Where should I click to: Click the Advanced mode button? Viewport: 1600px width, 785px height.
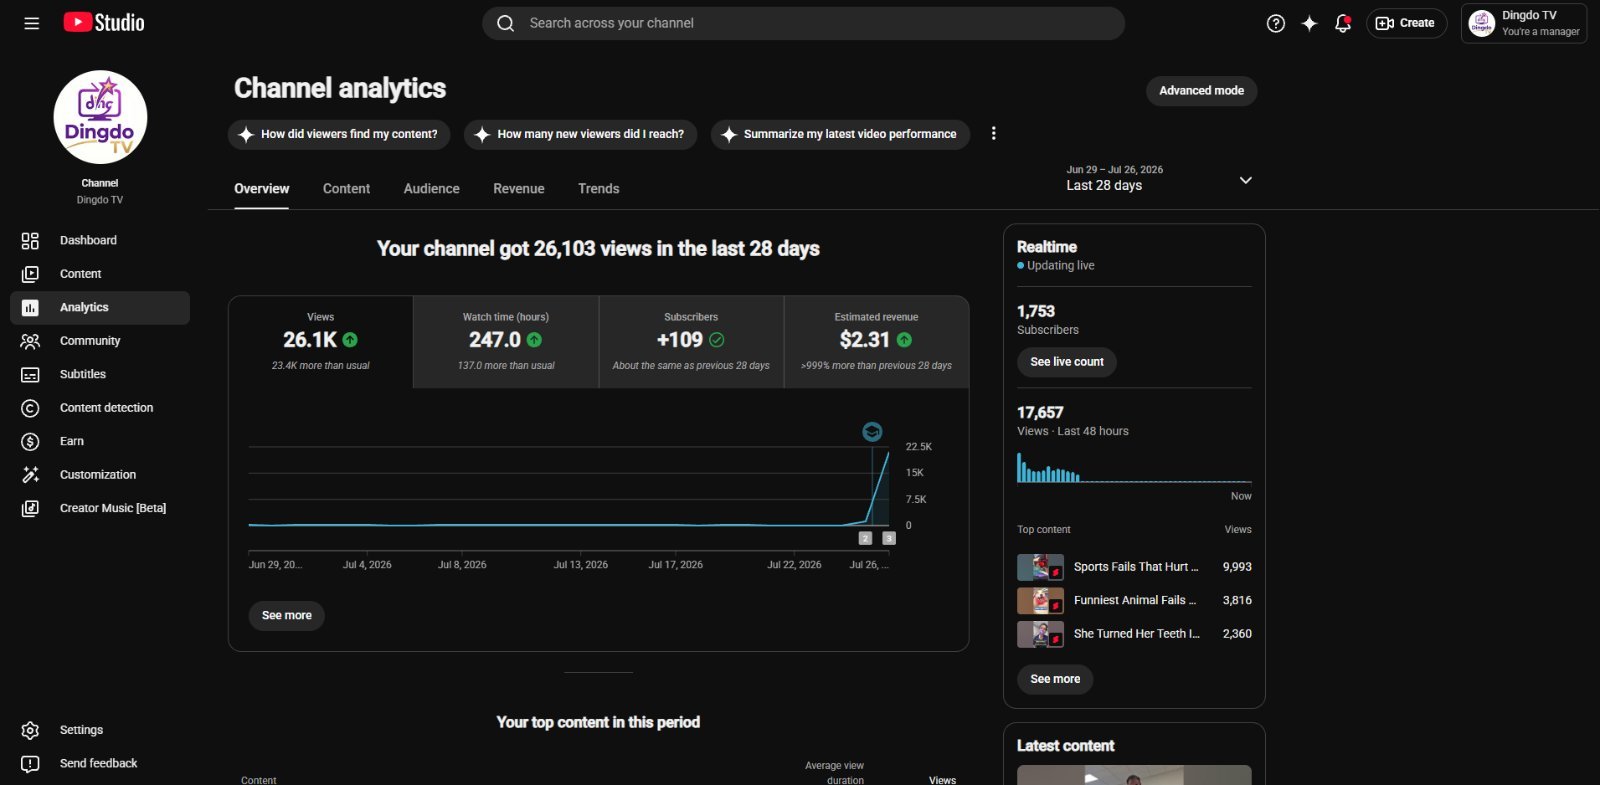1201,91
